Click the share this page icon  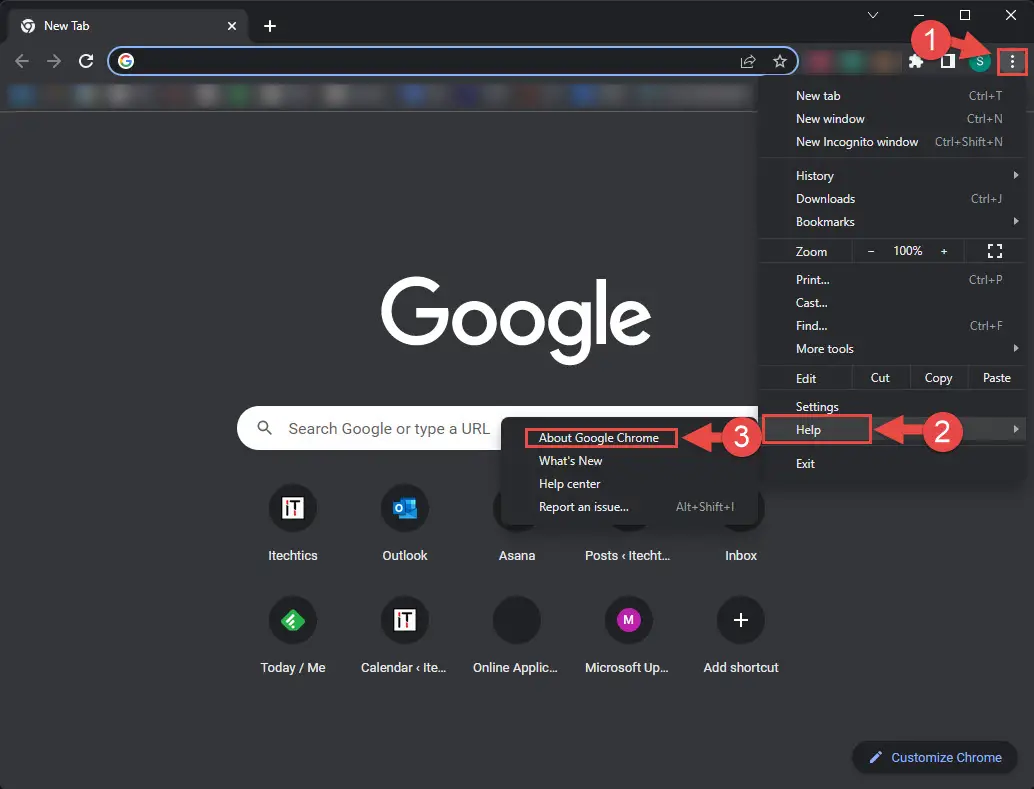(748, 61)
